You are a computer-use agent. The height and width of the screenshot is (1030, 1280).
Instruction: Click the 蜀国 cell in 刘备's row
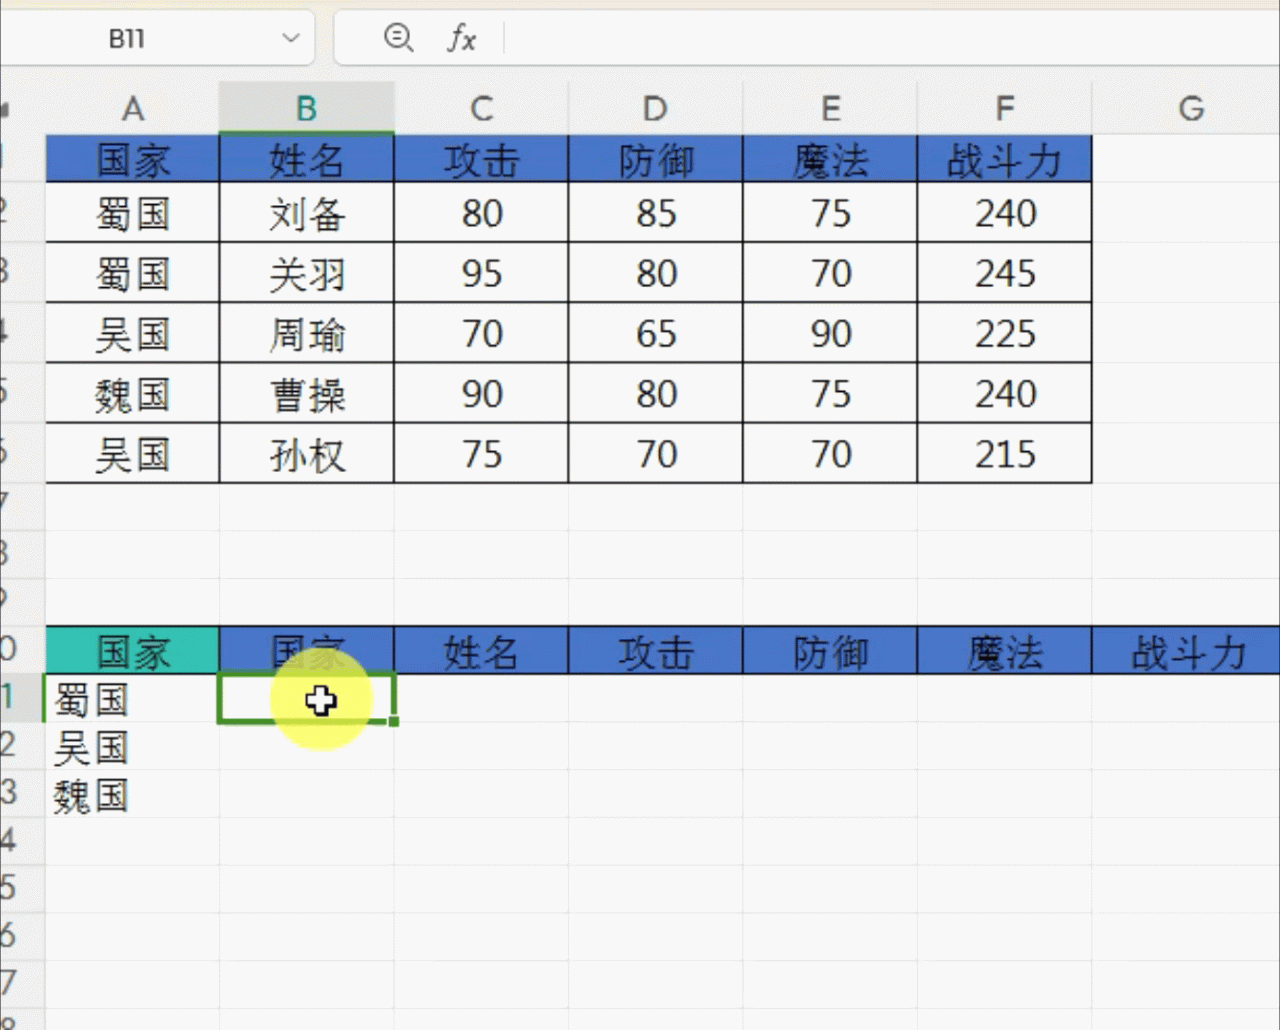[x=132, y=213]
